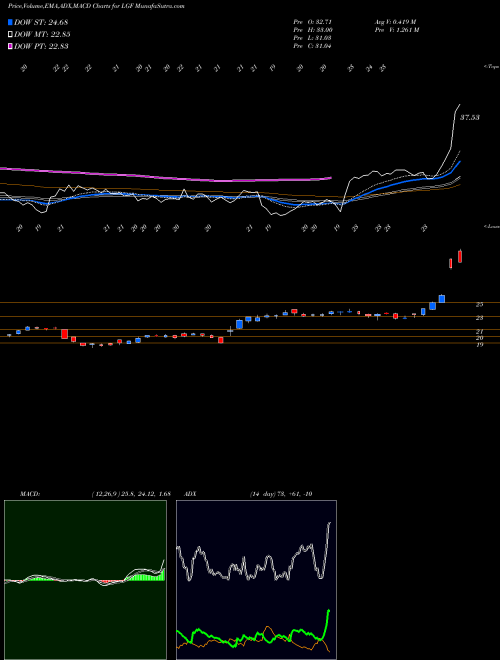Click the 19 price level label
The image size is (500, 660).
click(479, 345)
